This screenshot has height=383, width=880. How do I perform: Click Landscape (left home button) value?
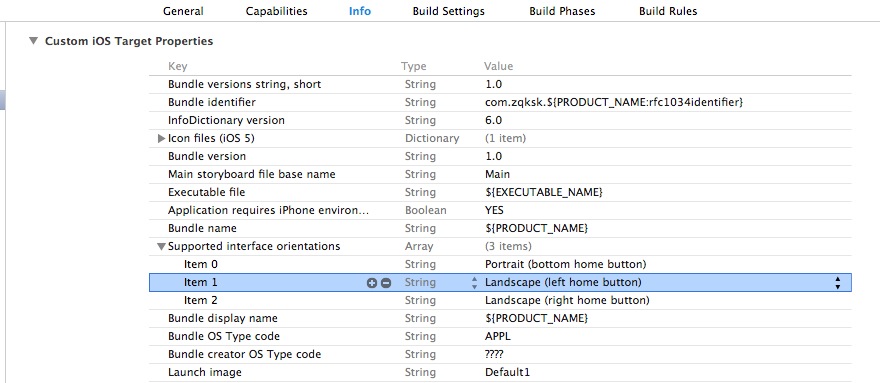[x=563, y=282]
